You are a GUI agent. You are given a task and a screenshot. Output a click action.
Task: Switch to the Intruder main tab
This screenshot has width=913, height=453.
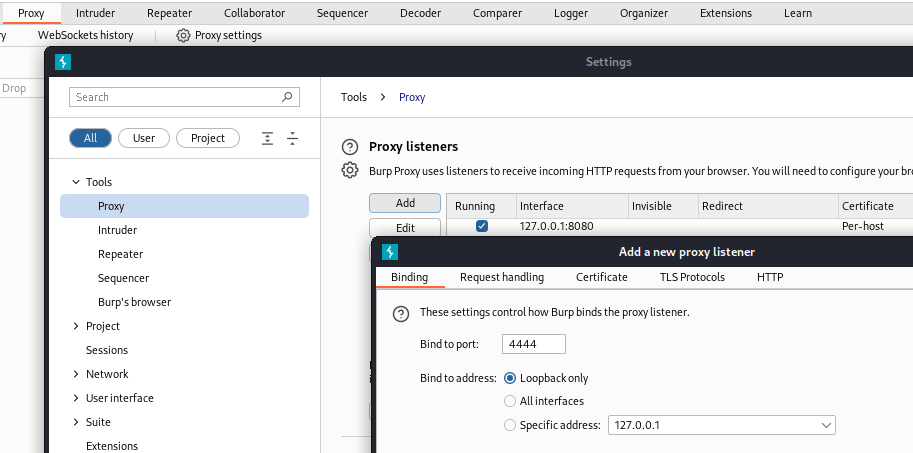tap(95, 13)
